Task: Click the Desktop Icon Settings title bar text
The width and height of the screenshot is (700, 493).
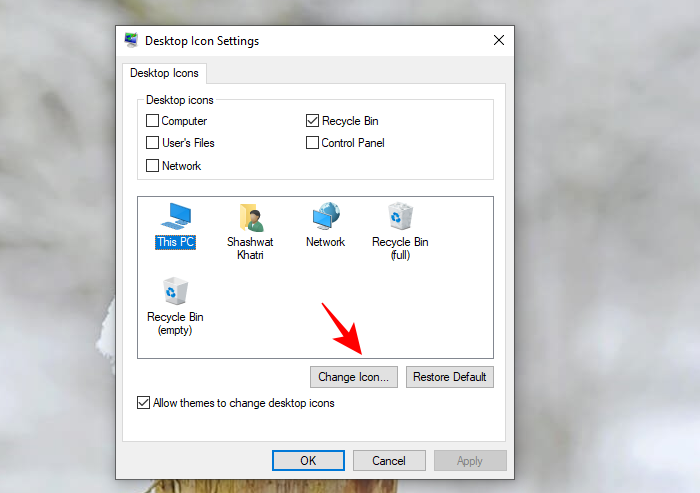Action: tap(202, 41)
